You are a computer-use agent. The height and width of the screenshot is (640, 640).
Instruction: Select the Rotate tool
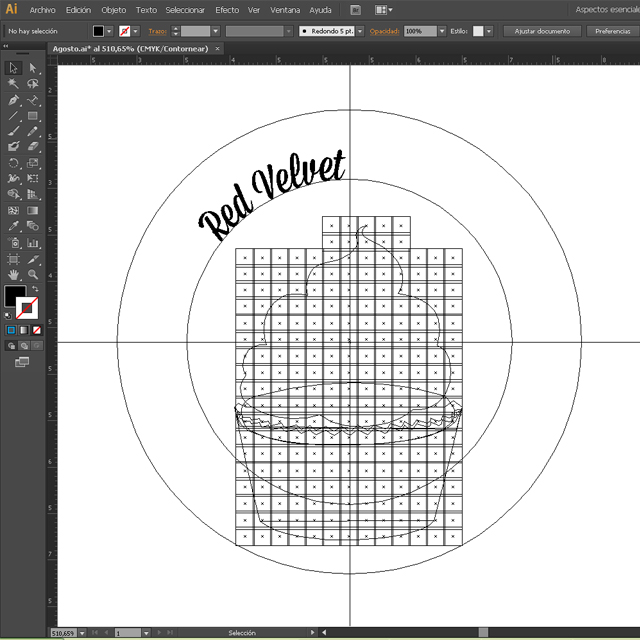pos(13,163)
